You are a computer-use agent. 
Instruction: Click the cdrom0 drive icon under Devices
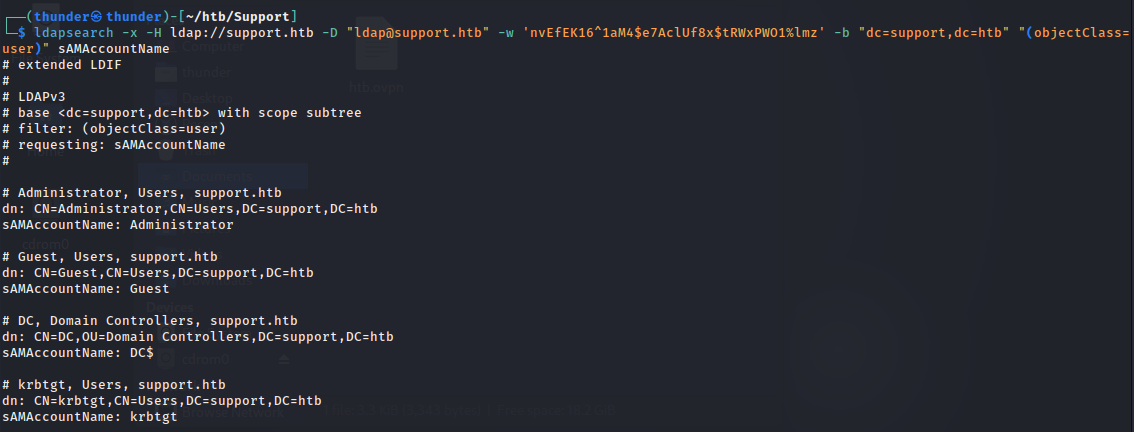(x=166, y=358)
